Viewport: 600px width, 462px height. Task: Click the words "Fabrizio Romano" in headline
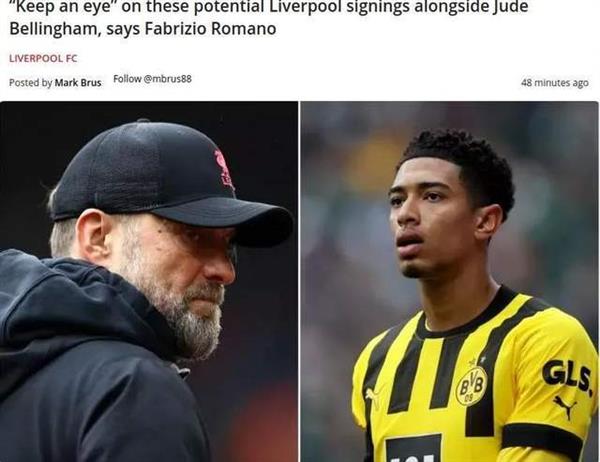[x=211, y=29]
